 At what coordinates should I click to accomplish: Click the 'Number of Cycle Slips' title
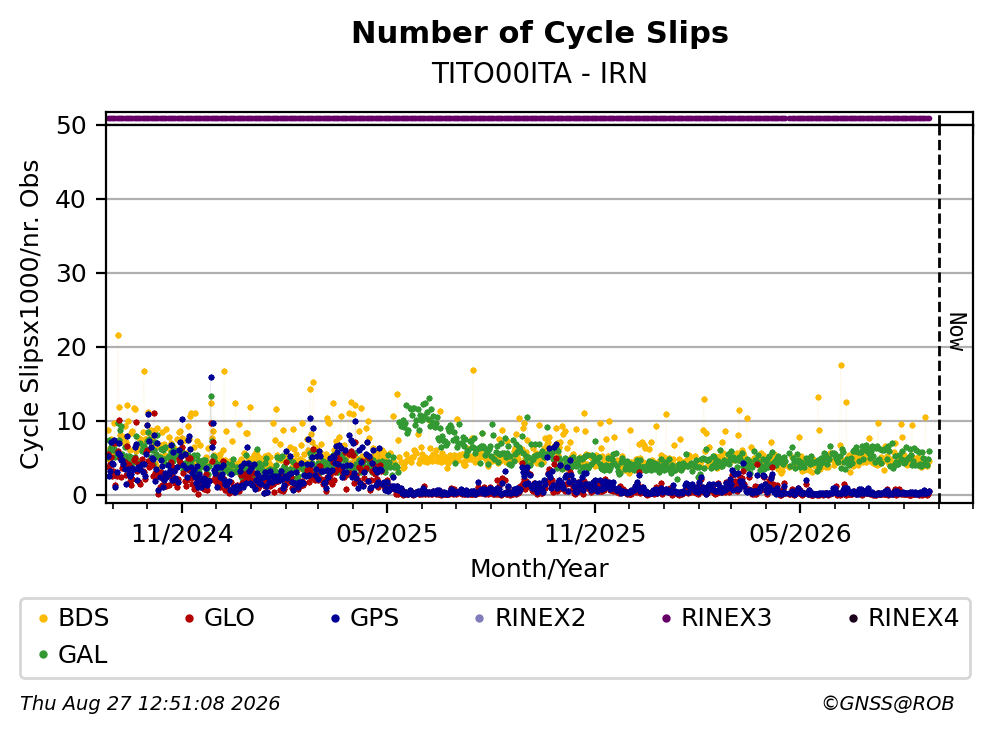540,33
